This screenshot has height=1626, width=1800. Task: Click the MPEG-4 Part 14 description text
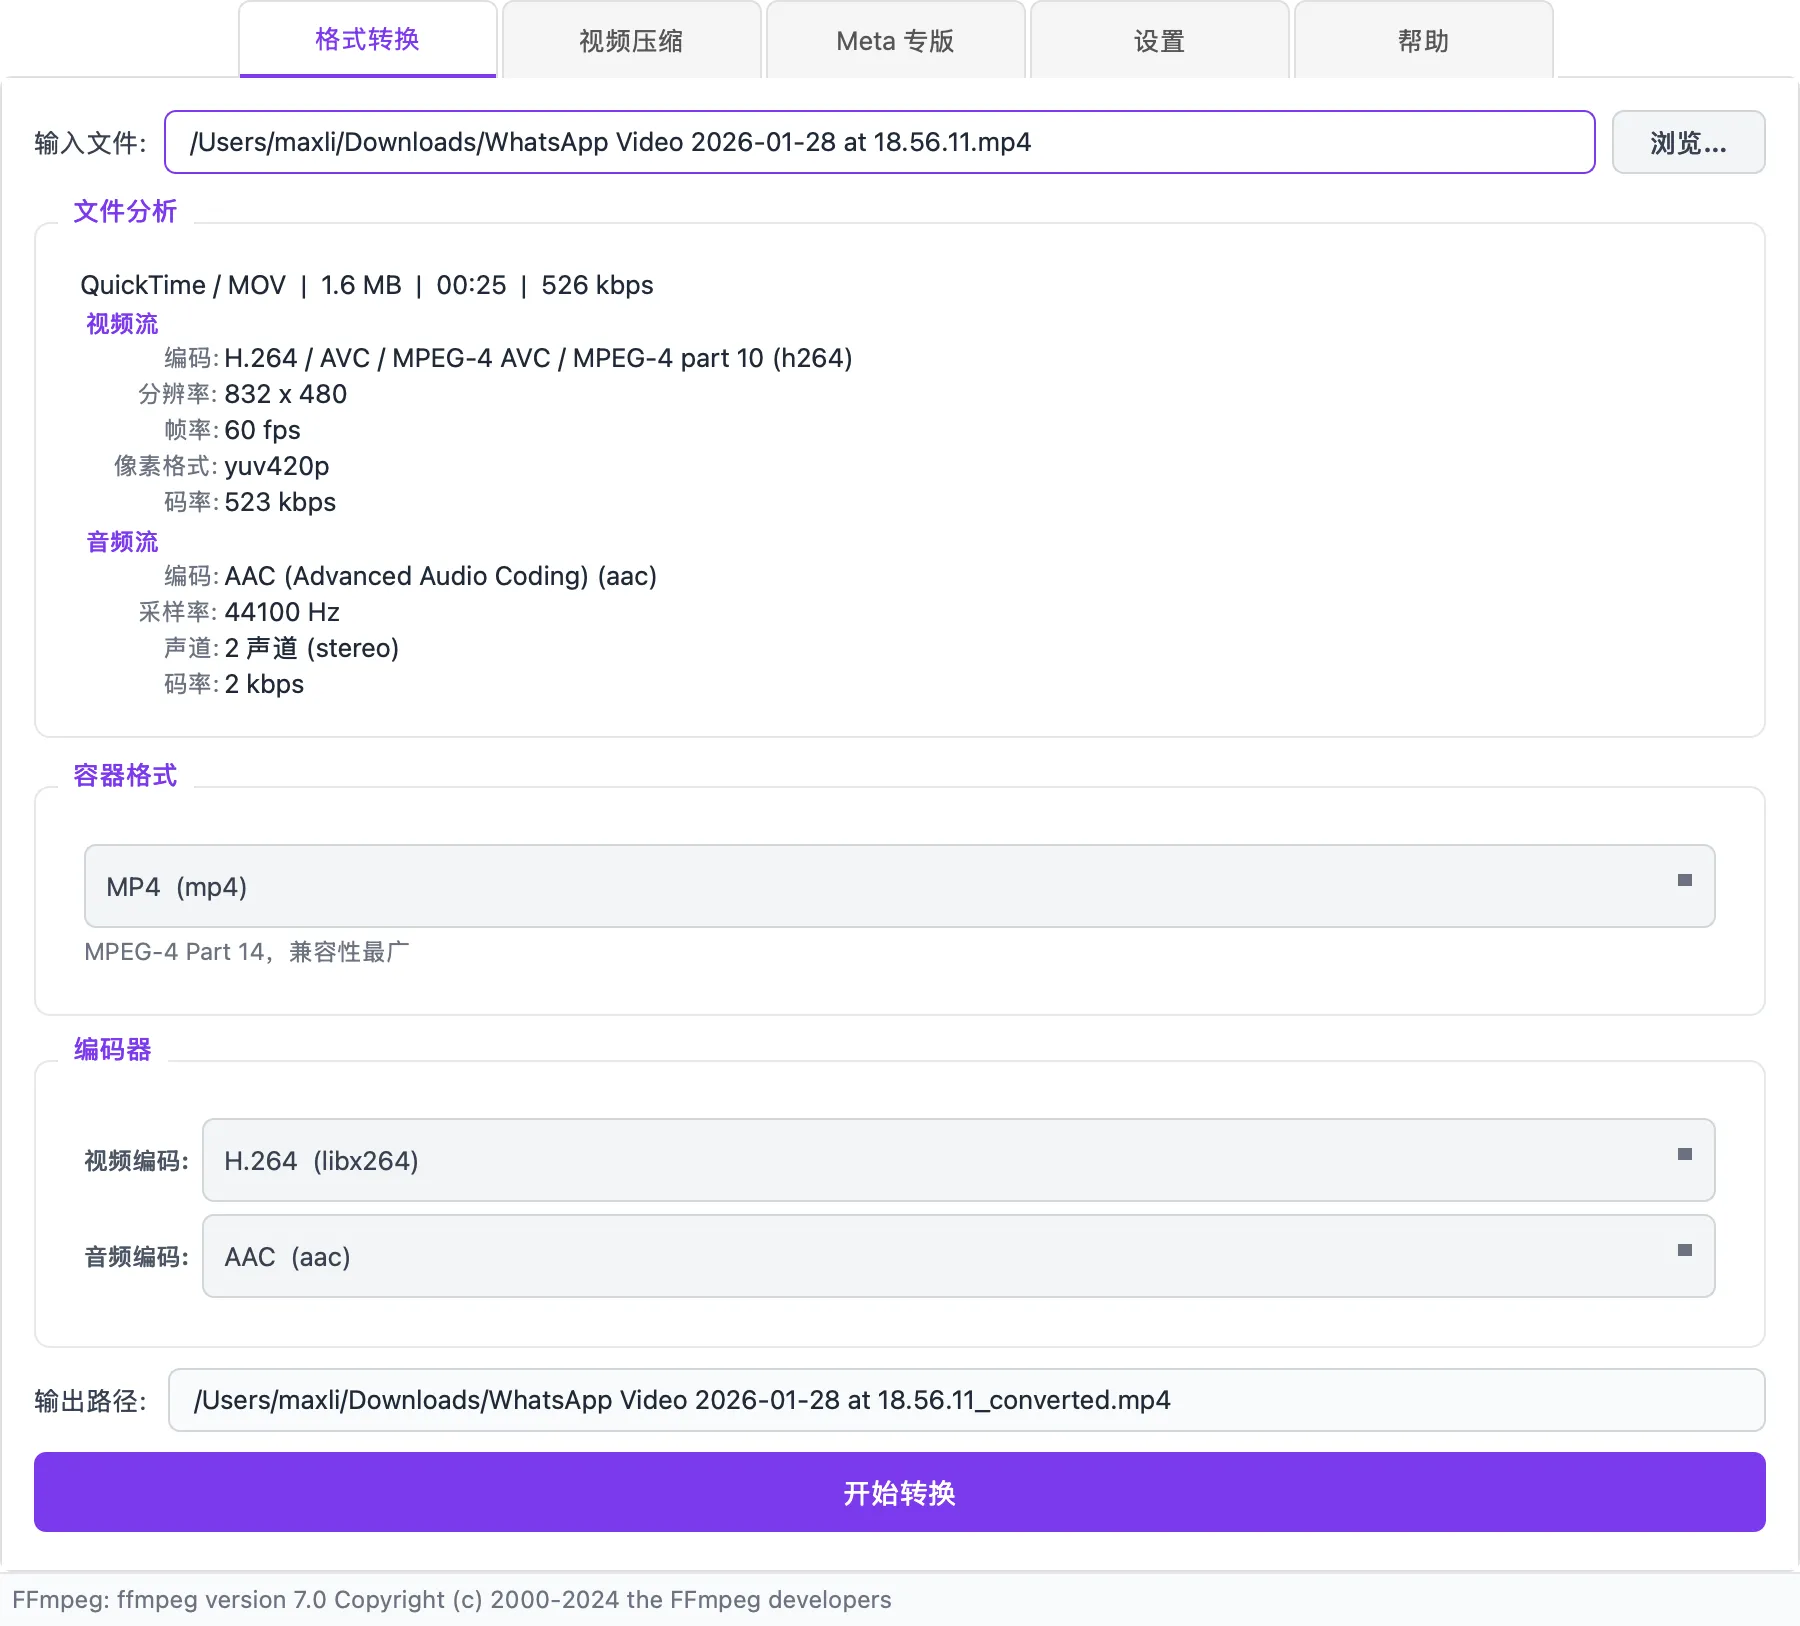247,952
